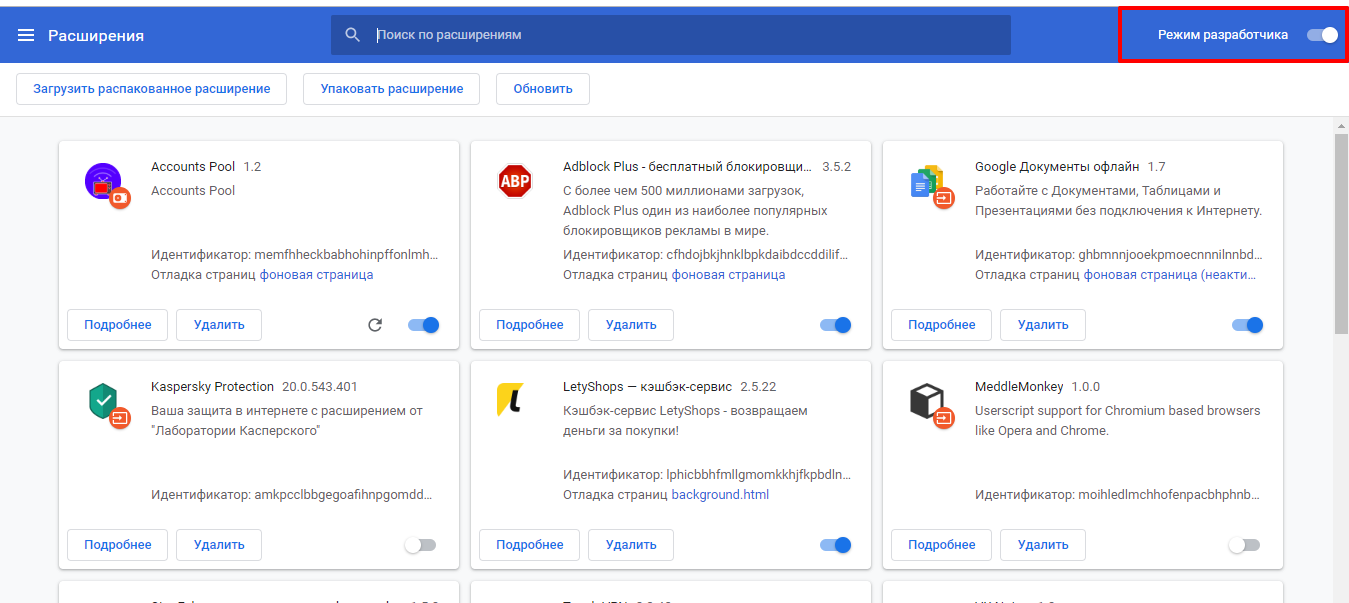This screenshot has height=603, width=1349.
Task: Remove Accounts Pool with Удалить
Action: [x=219, y=325]
